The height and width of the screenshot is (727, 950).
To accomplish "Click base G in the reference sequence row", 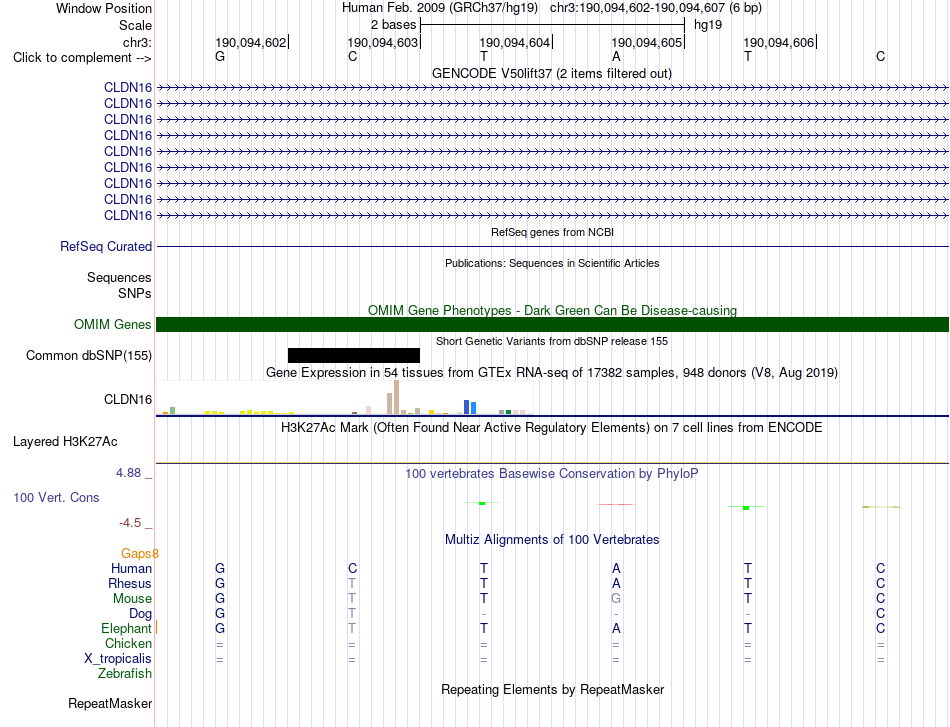I will coord(220,56).
